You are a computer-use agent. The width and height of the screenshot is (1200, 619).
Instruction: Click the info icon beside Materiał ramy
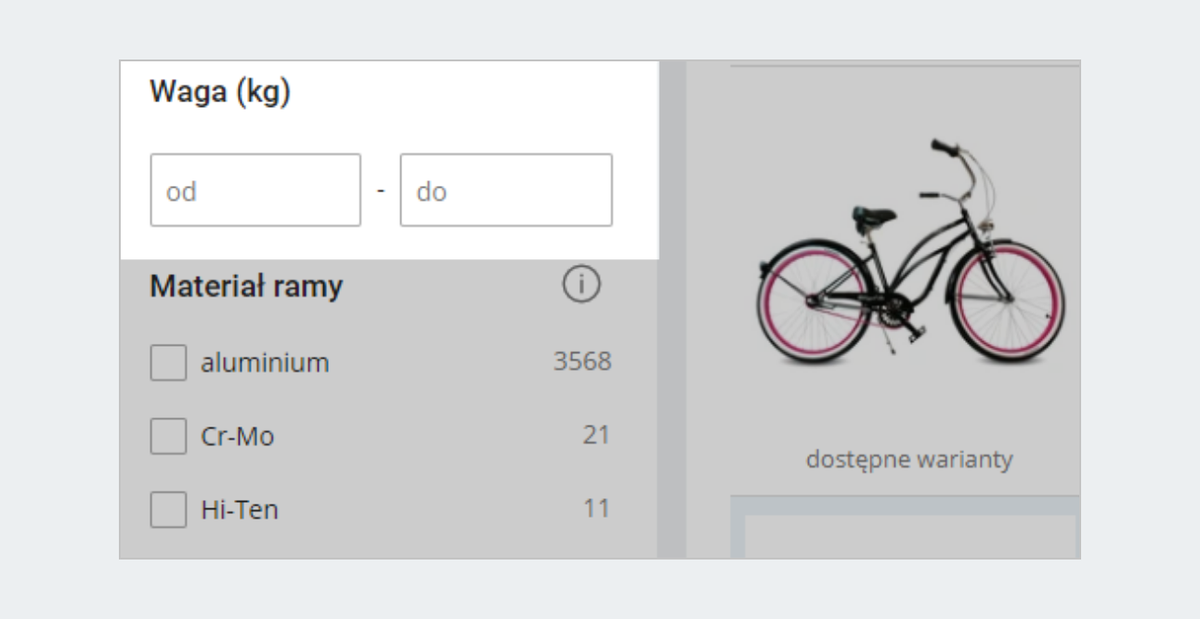pos(581,286)
